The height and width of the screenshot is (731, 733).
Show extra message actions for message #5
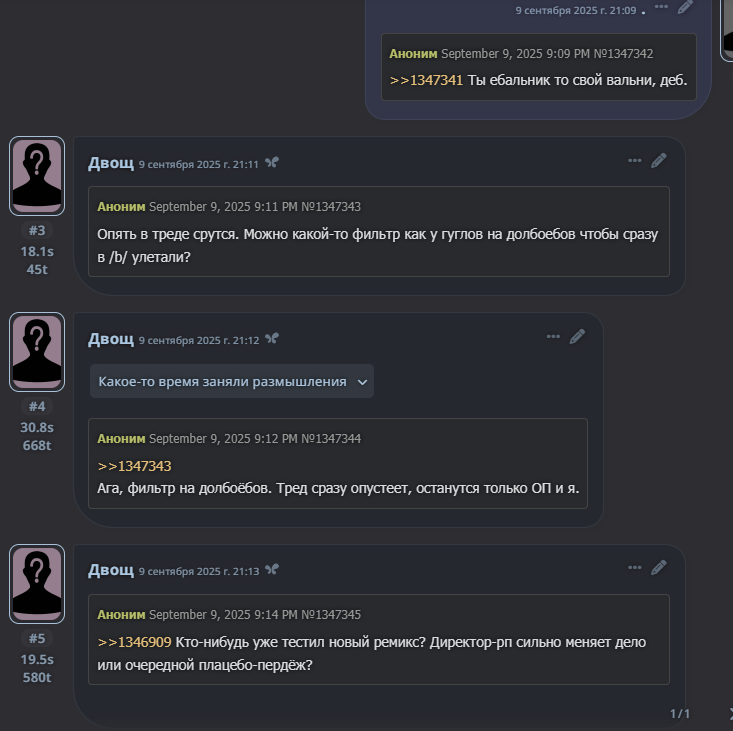pyautogui.click(x=635, y=568)
